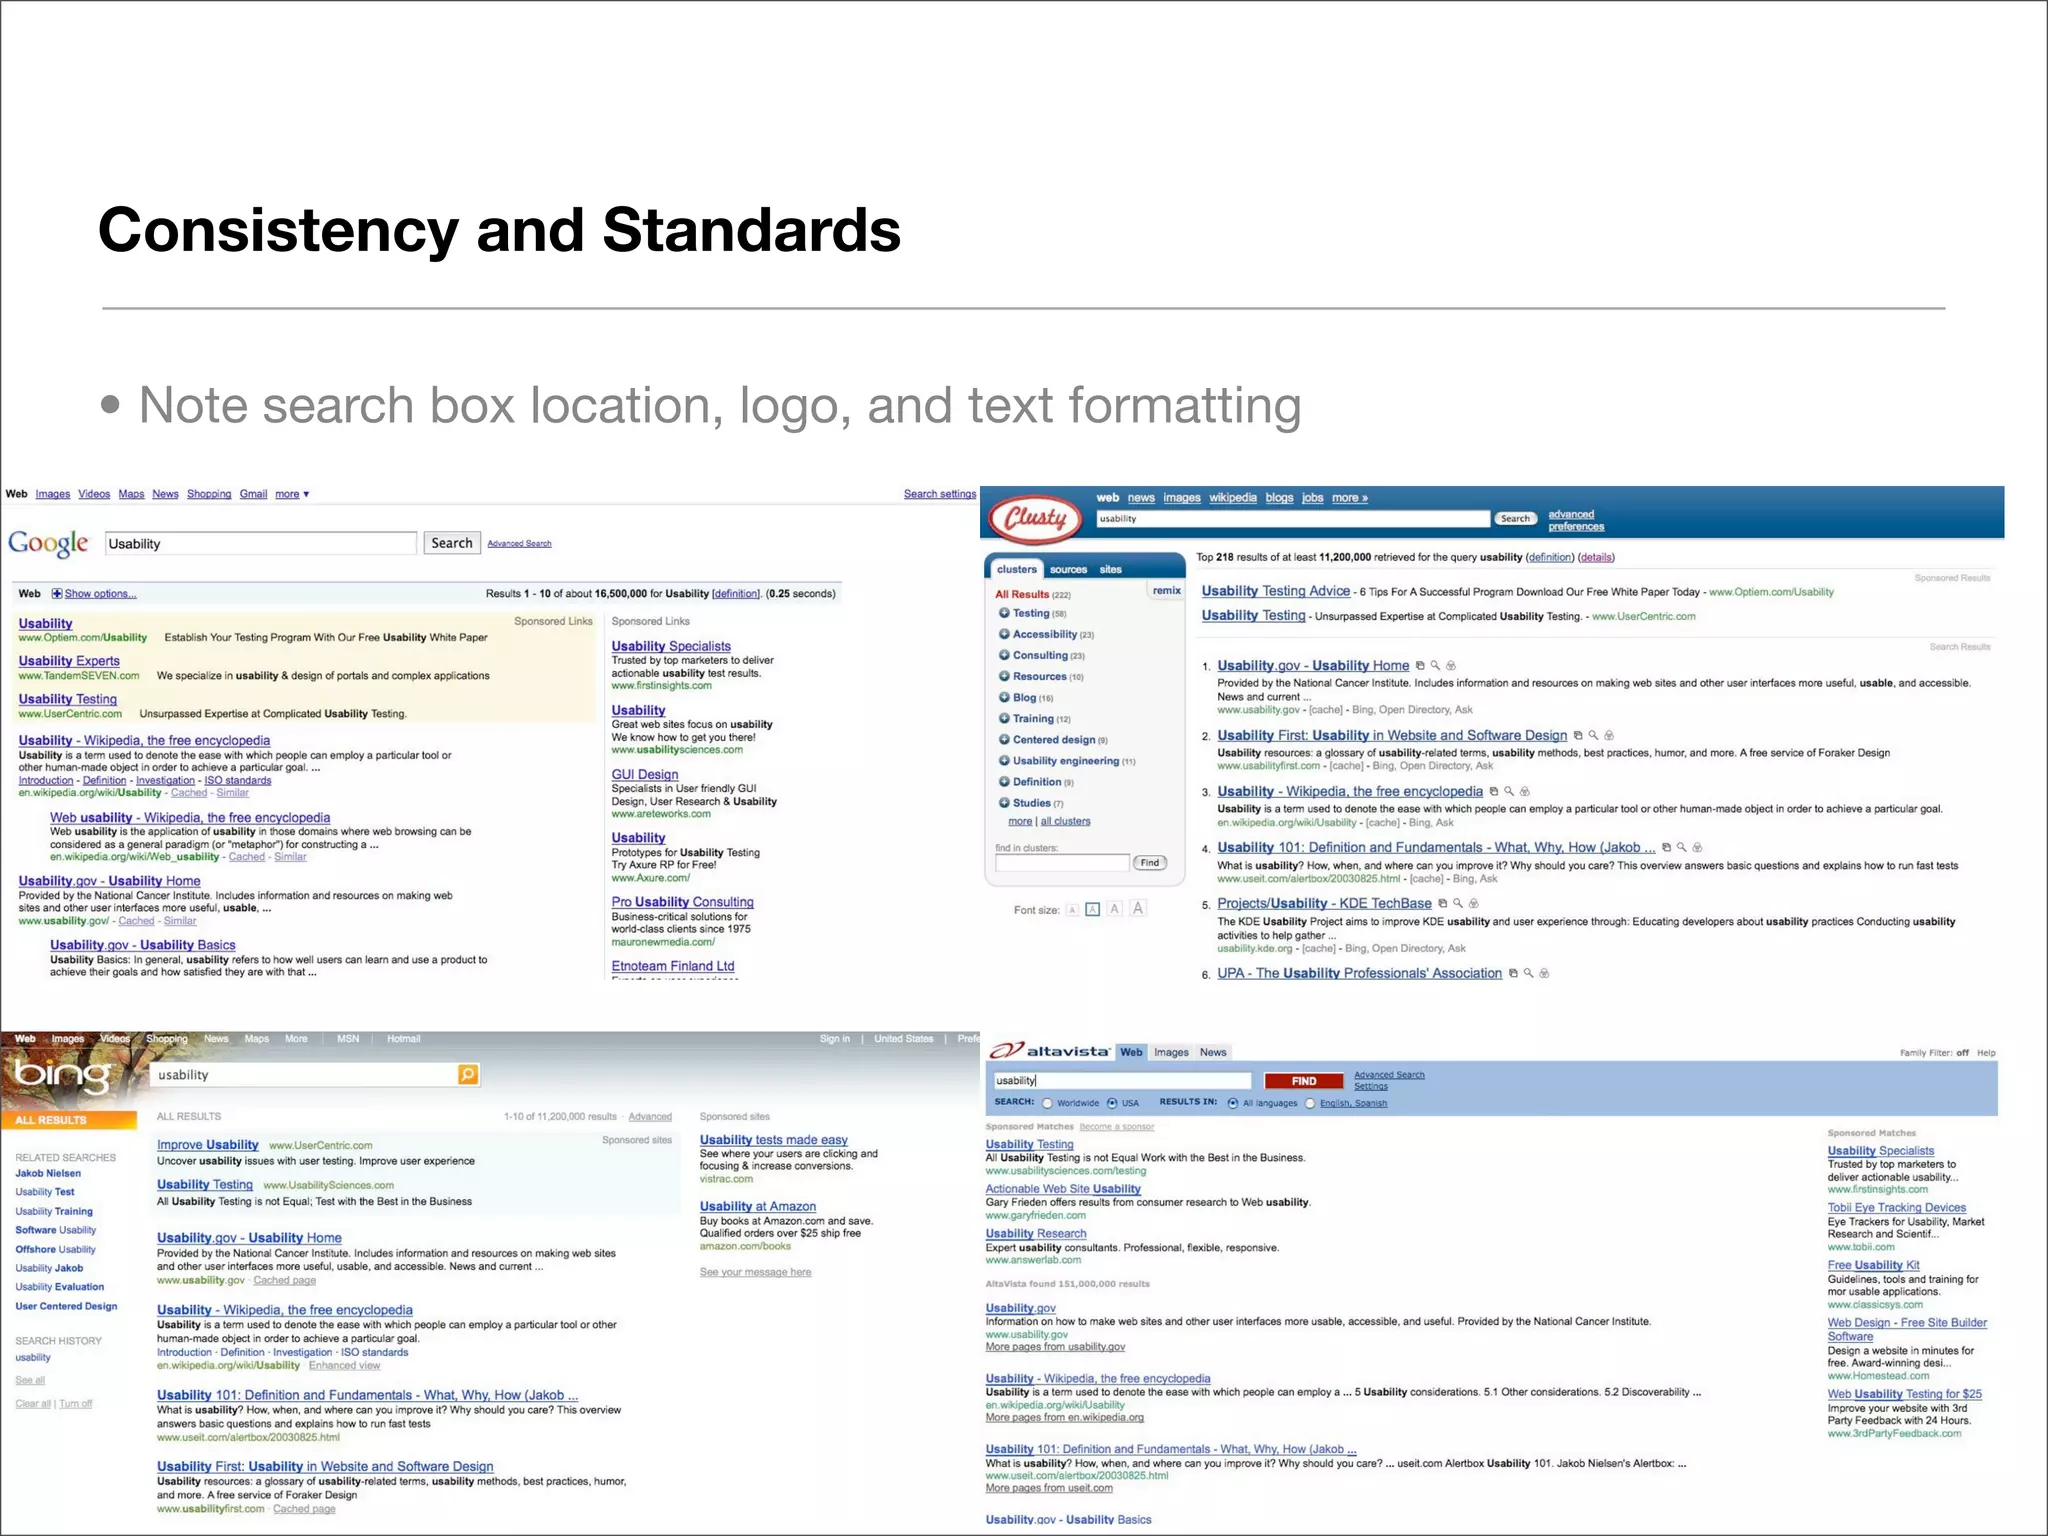Click preview magnifier beside Usability.gov Clusty result
The width and height of the screenshot is (2048, 1536).
click(x=1435, y=666)
